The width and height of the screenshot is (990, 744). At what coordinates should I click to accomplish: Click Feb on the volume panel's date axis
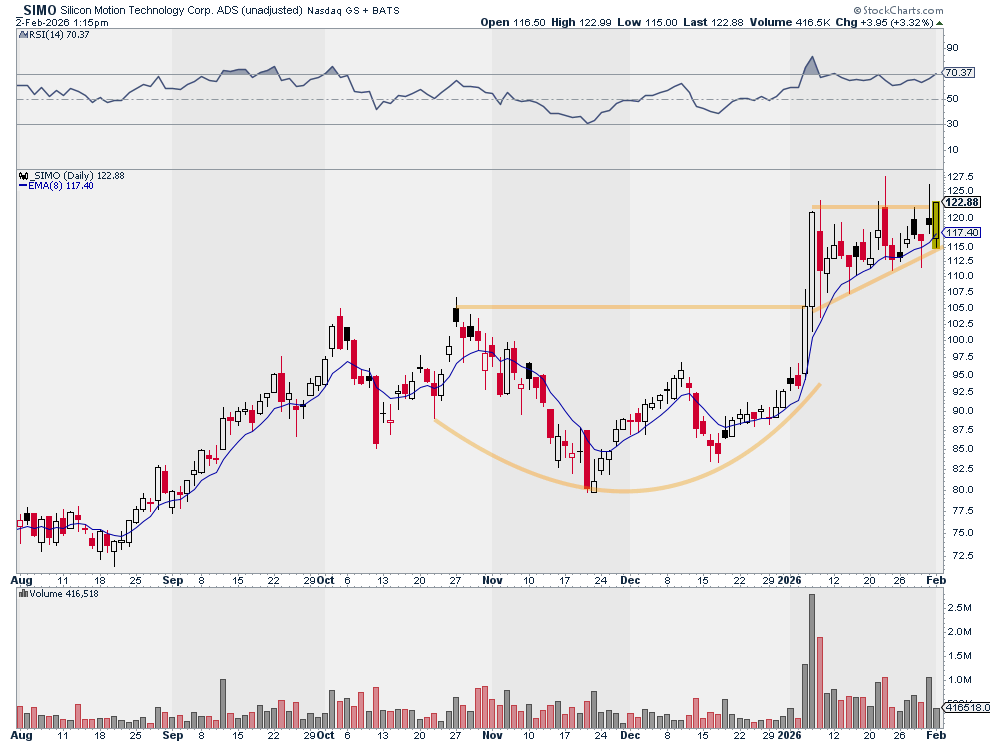936,735
